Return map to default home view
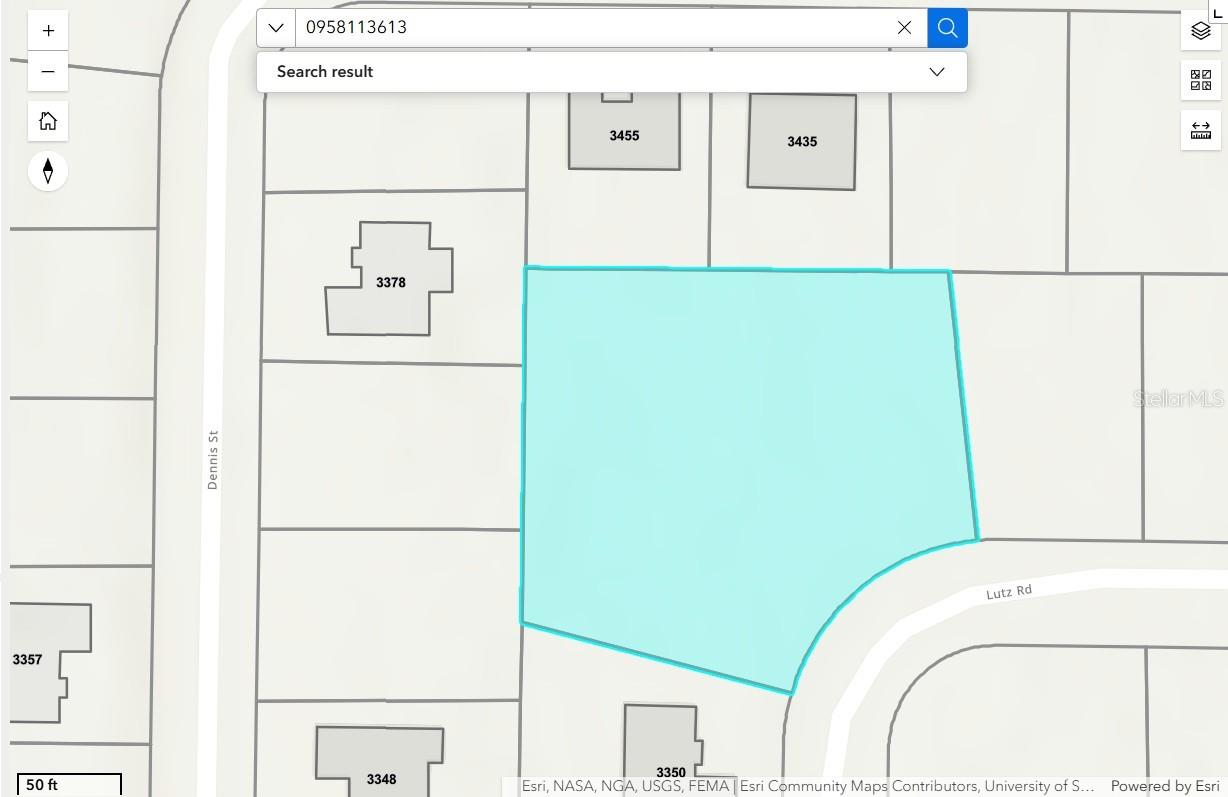This screenshot has height=797, width=1228. tap(48, 122)
